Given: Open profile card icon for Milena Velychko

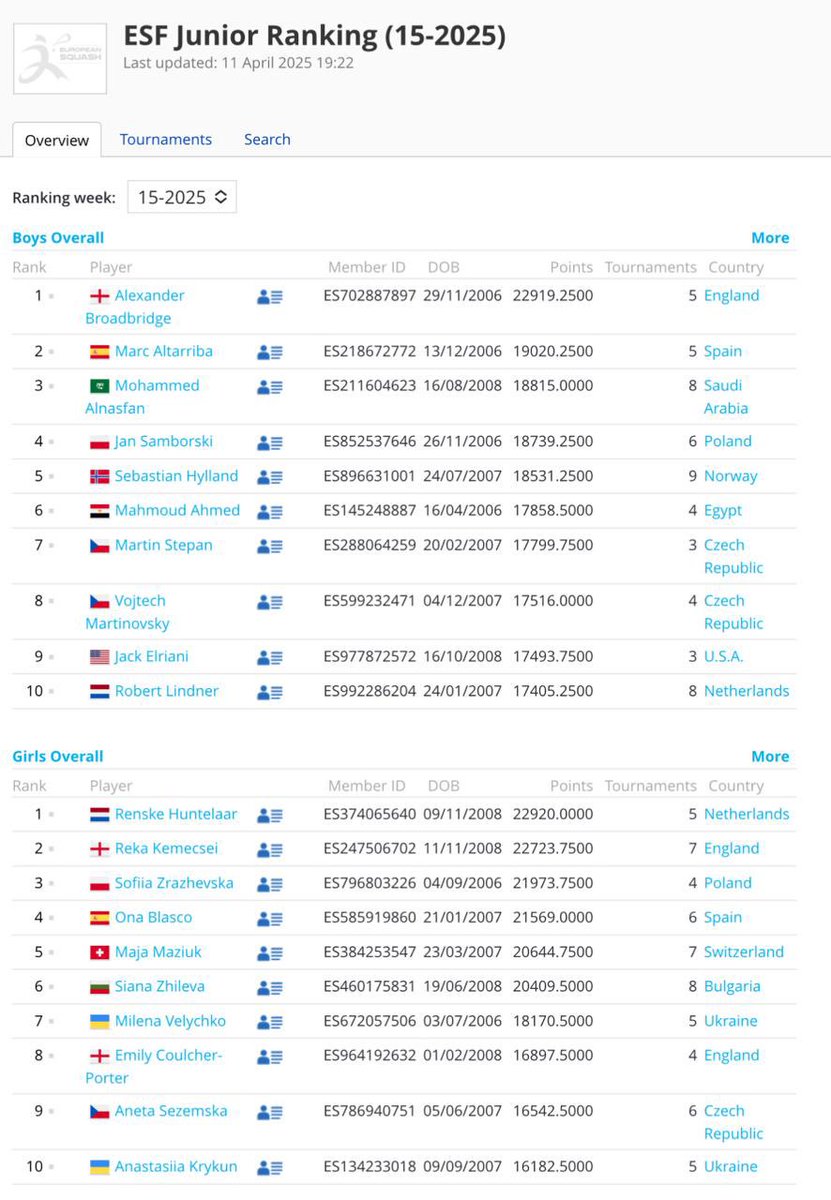Looking at the screenshot, I should click(270, 1022).
